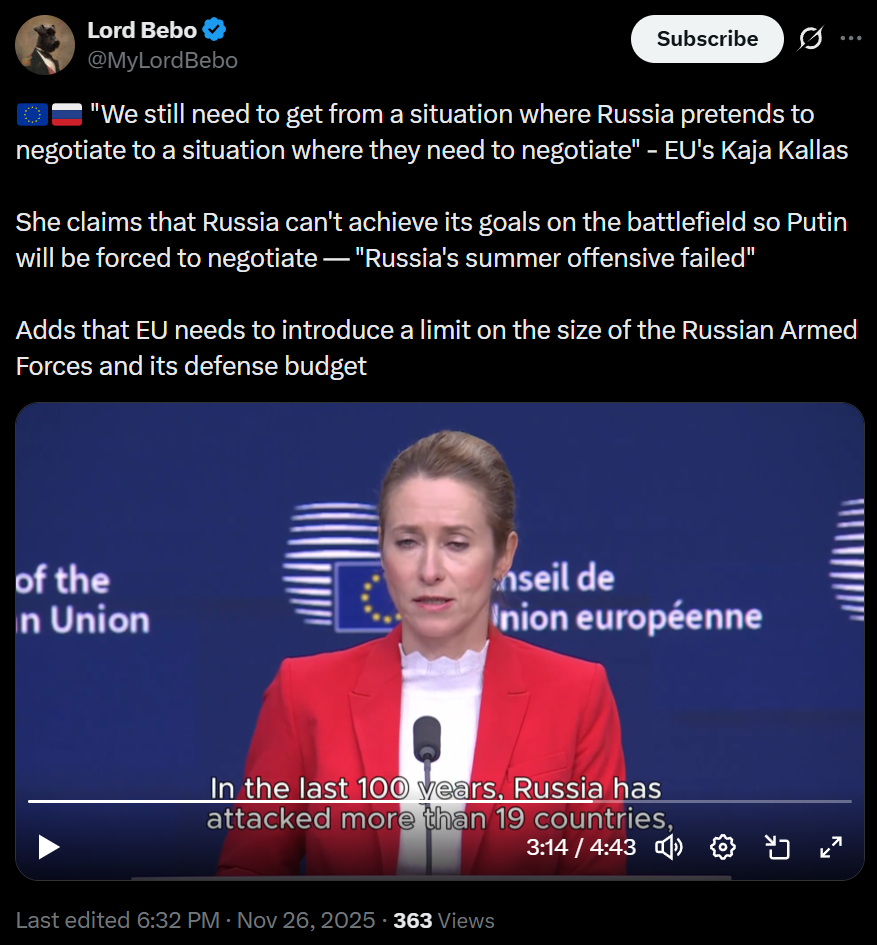Play the video with the play button
The image size is (877, 945).
coord(49,847)
